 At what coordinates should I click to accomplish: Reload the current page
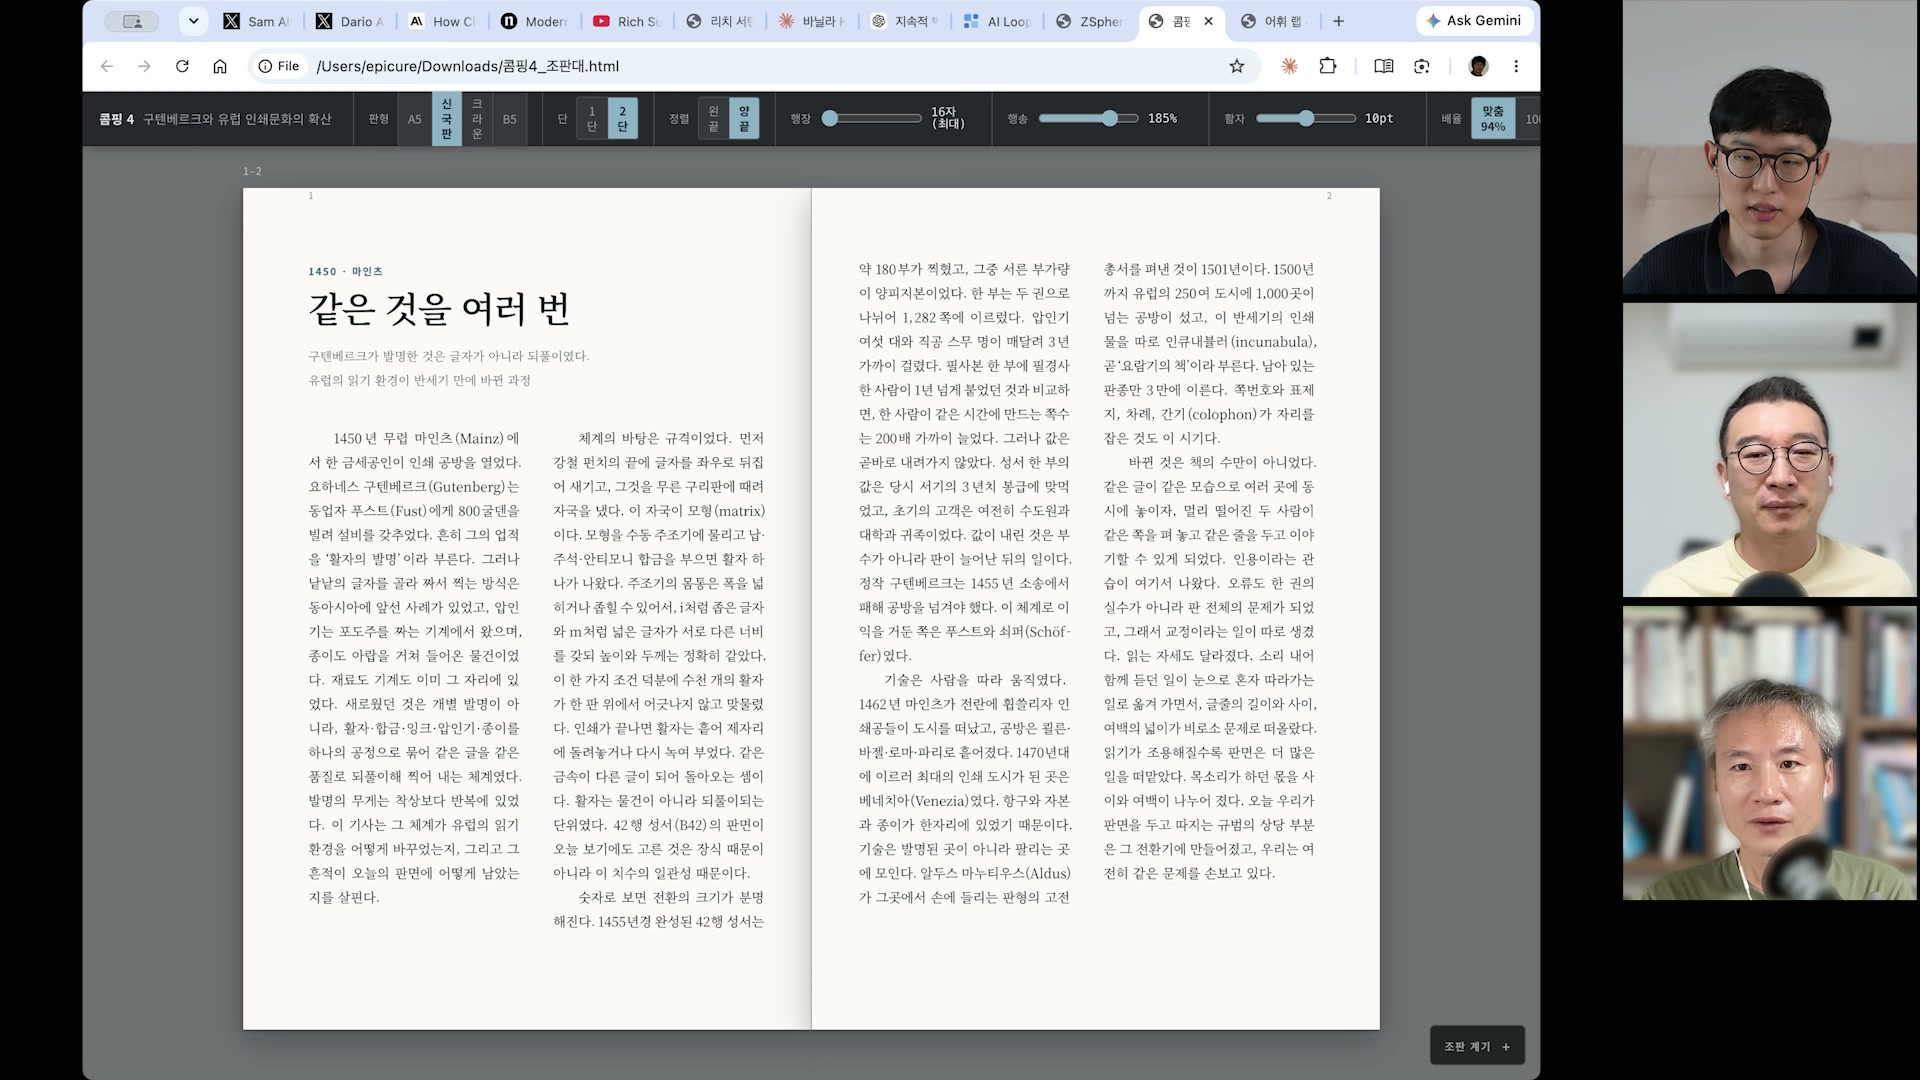click(x=182, y=66)
